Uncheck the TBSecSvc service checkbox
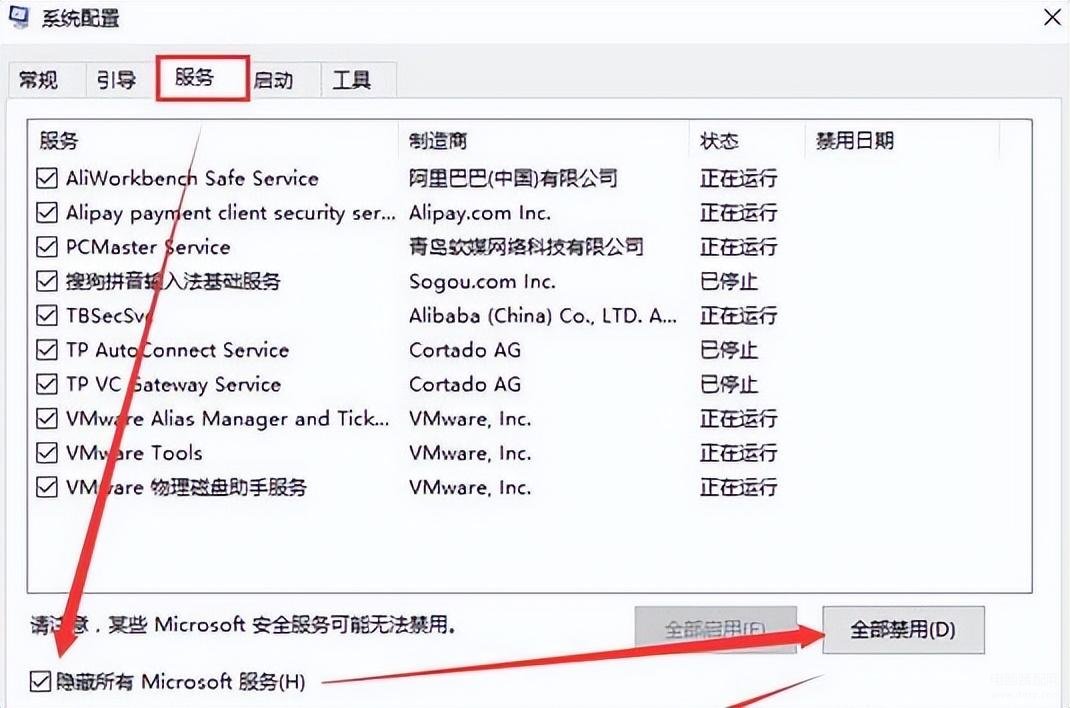This screenshot has height=708, width=1070. [x=47, y=316]
